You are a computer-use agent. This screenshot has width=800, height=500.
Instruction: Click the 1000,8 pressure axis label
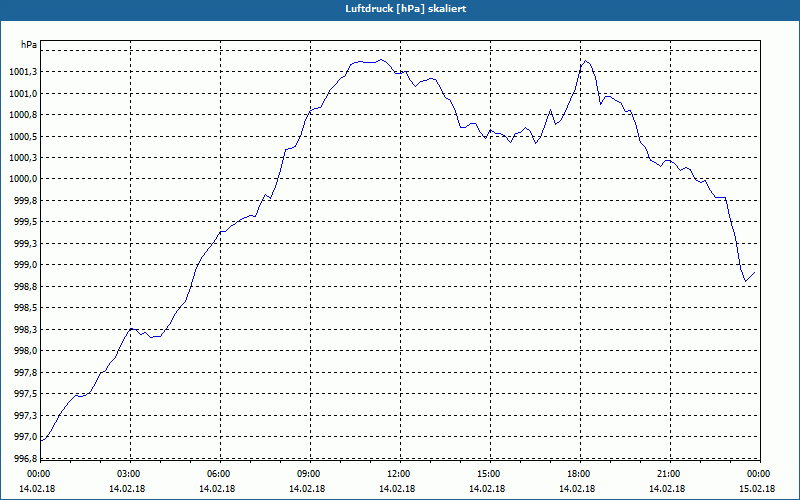(x=23, y=115)
